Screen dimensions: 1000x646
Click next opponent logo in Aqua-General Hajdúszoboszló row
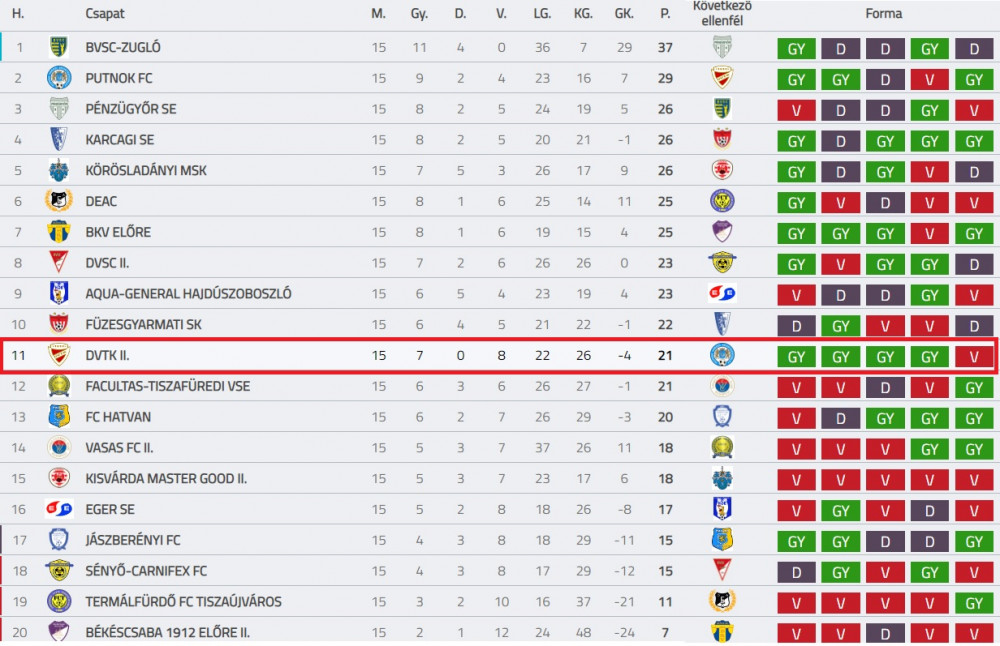pos(722,293)
